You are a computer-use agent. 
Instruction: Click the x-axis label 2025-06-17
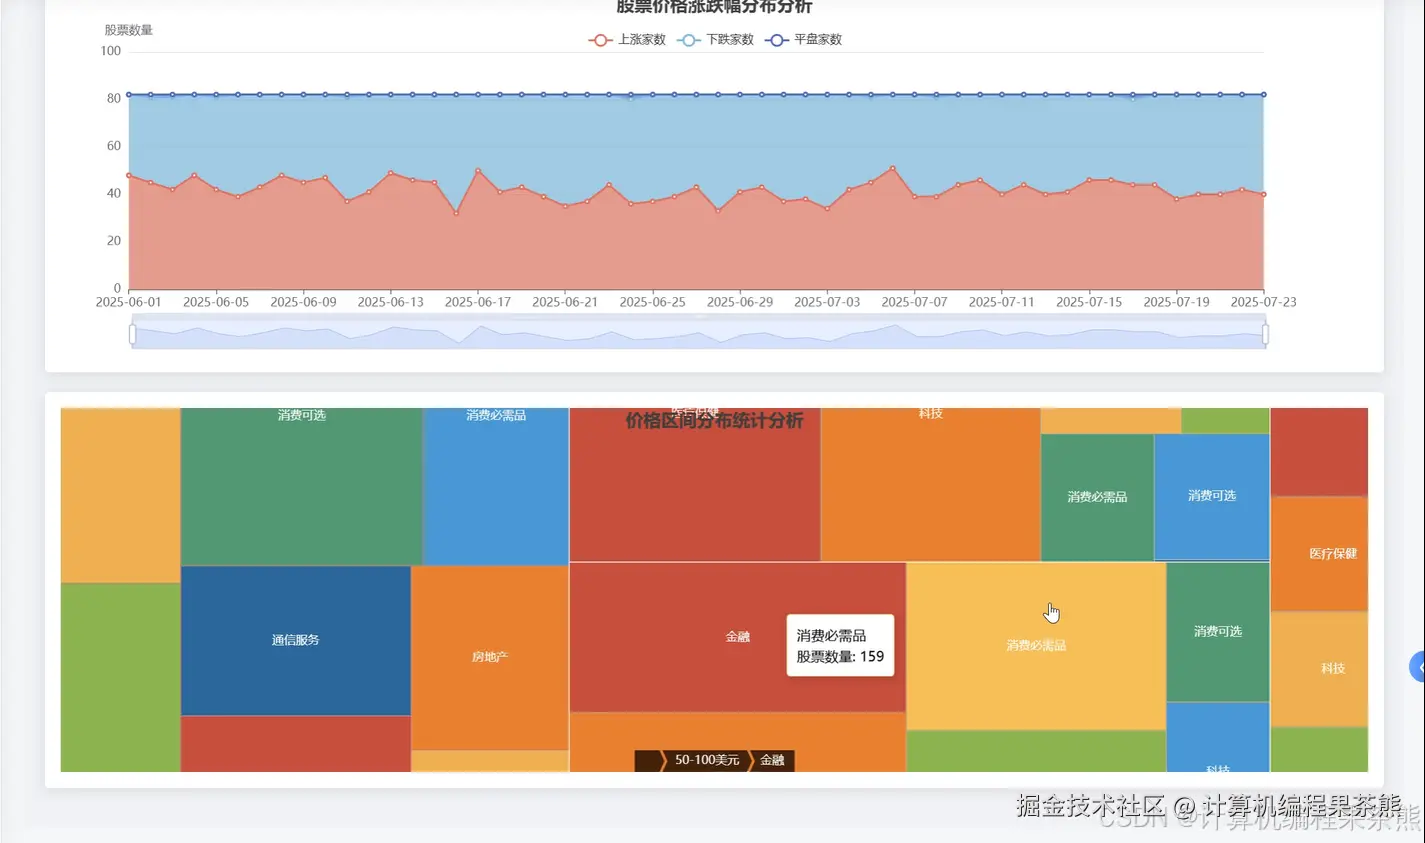tap(478, 302)
